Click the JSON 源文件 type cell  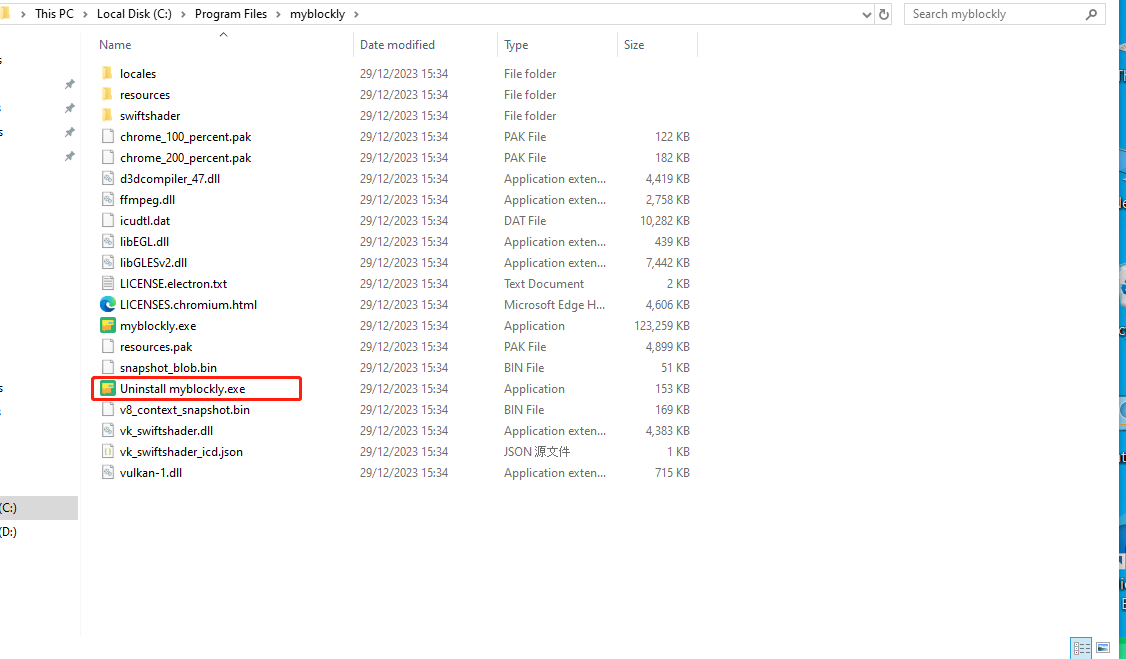(537, 452)
